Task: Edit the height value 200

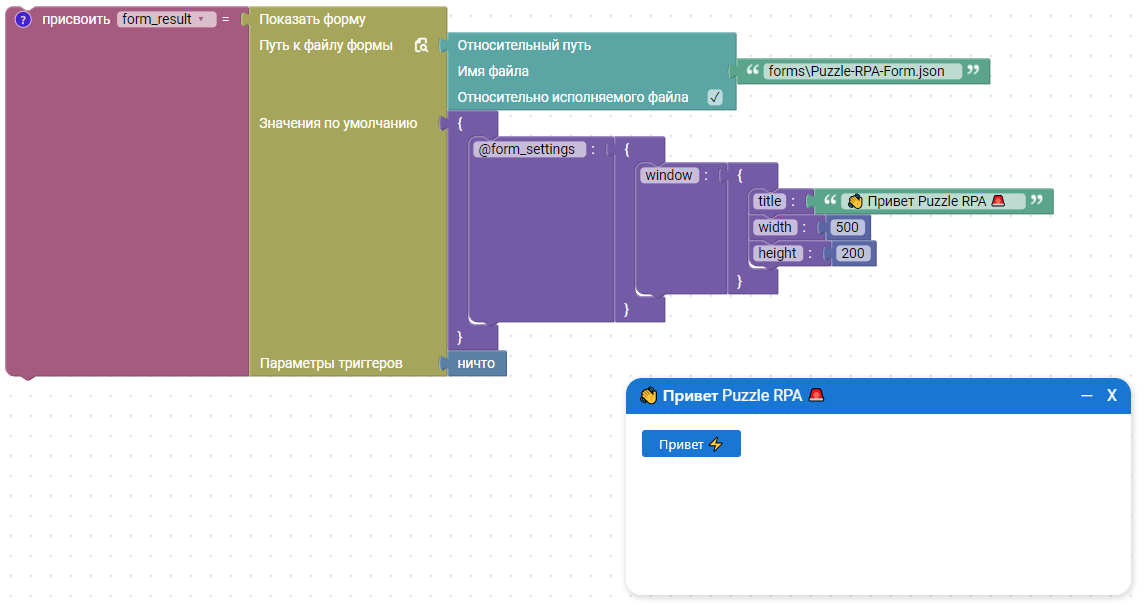Action: (x=853, y=253)
